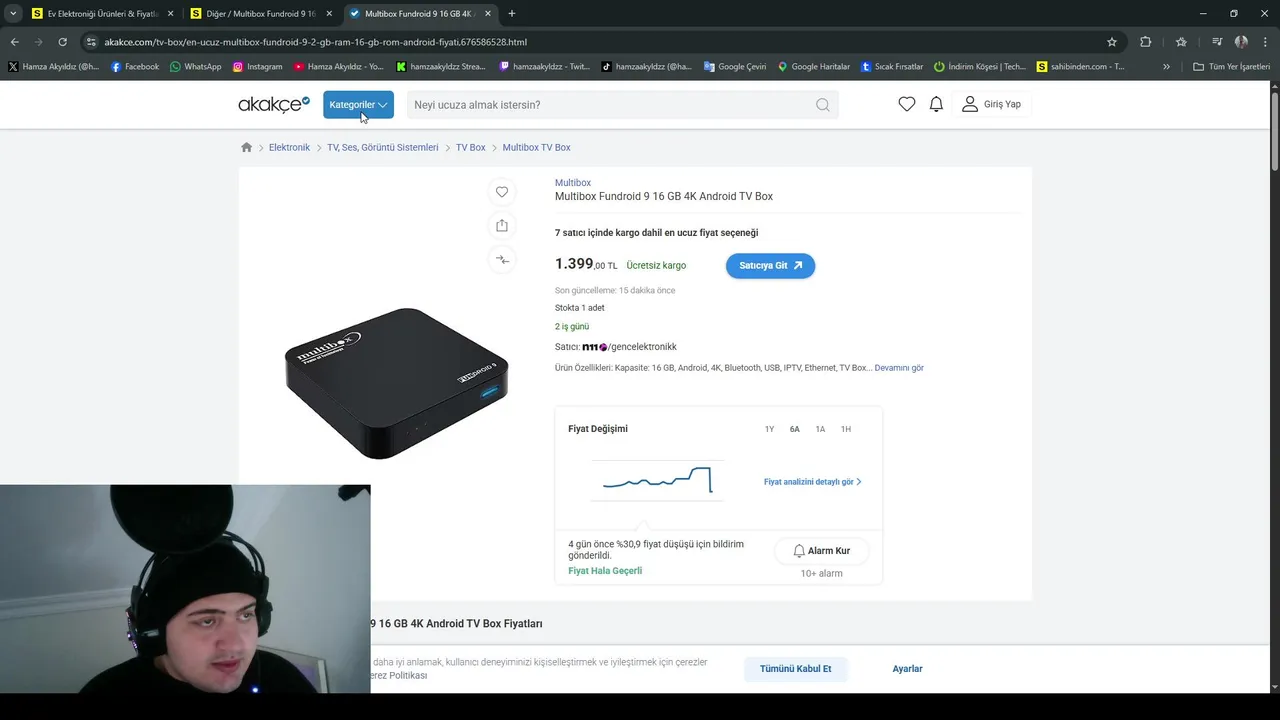
Task: Open the tab search dropdown arrow
Action: click(12, 14)
